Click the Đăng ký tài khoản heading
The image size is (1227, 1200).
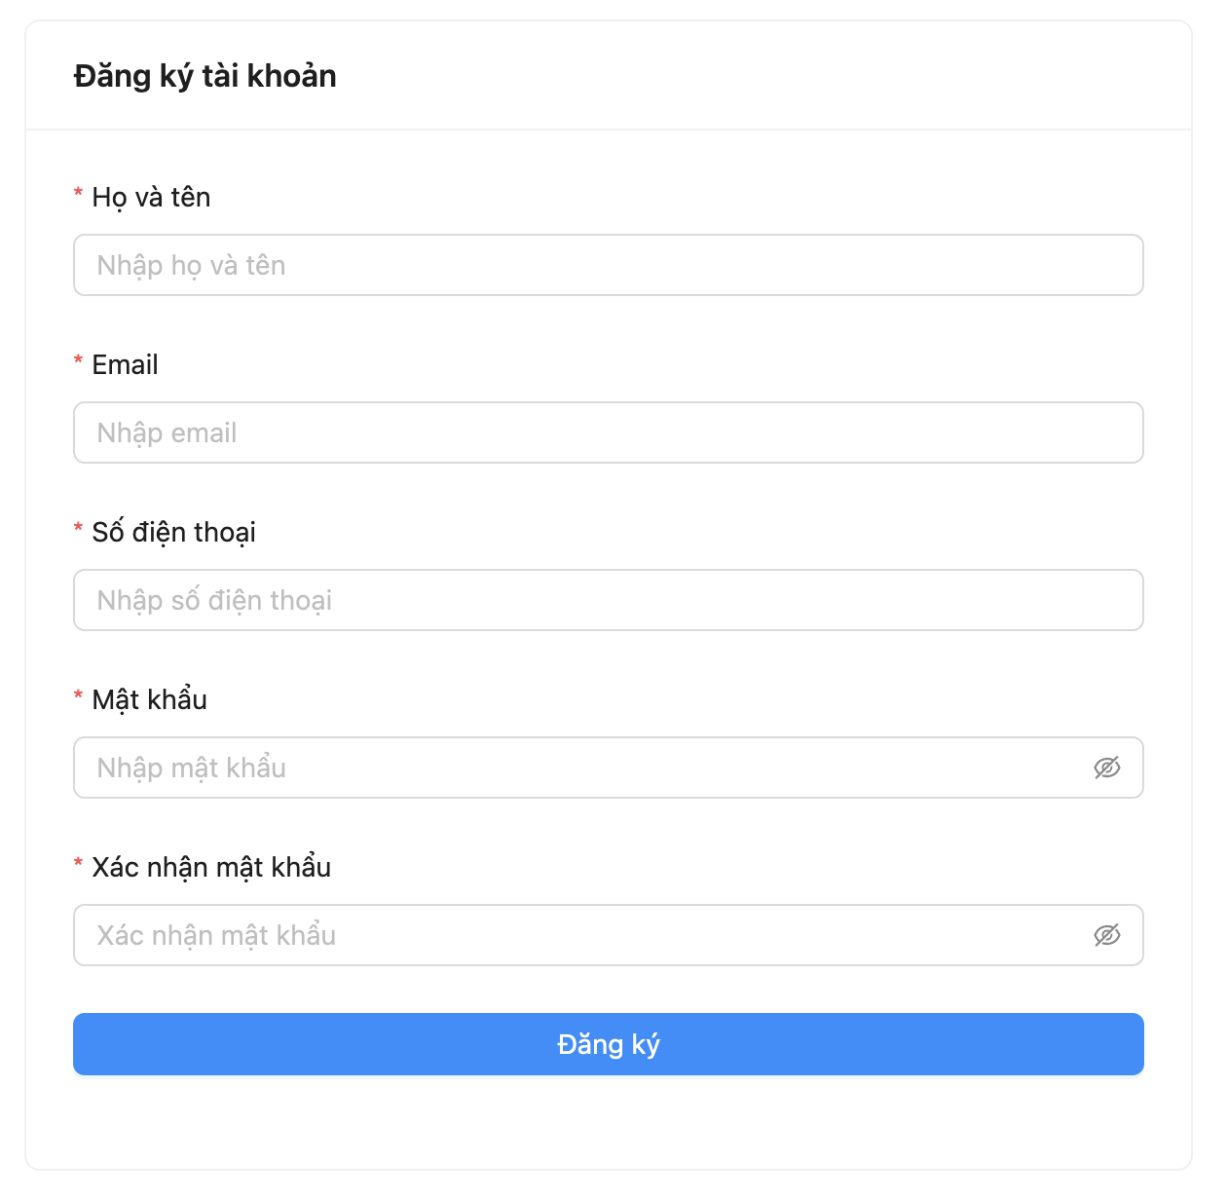click(205, 76)
